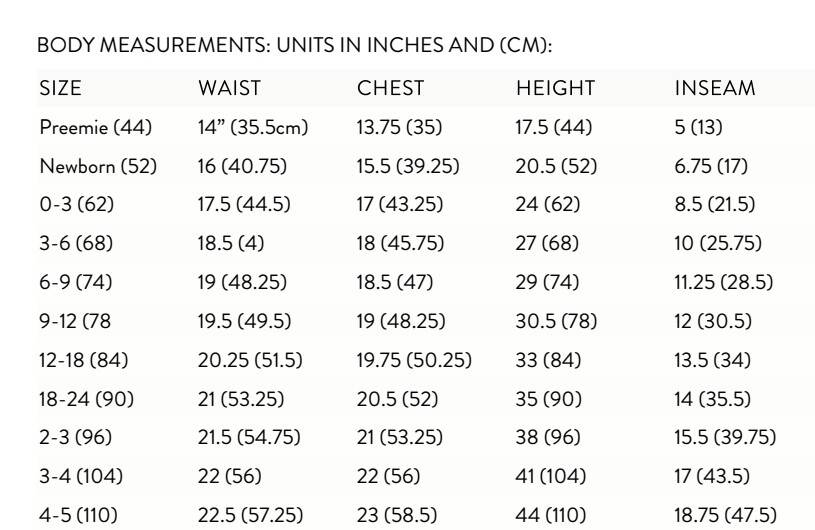Click the HEIGHT column header

click(555, 88)
